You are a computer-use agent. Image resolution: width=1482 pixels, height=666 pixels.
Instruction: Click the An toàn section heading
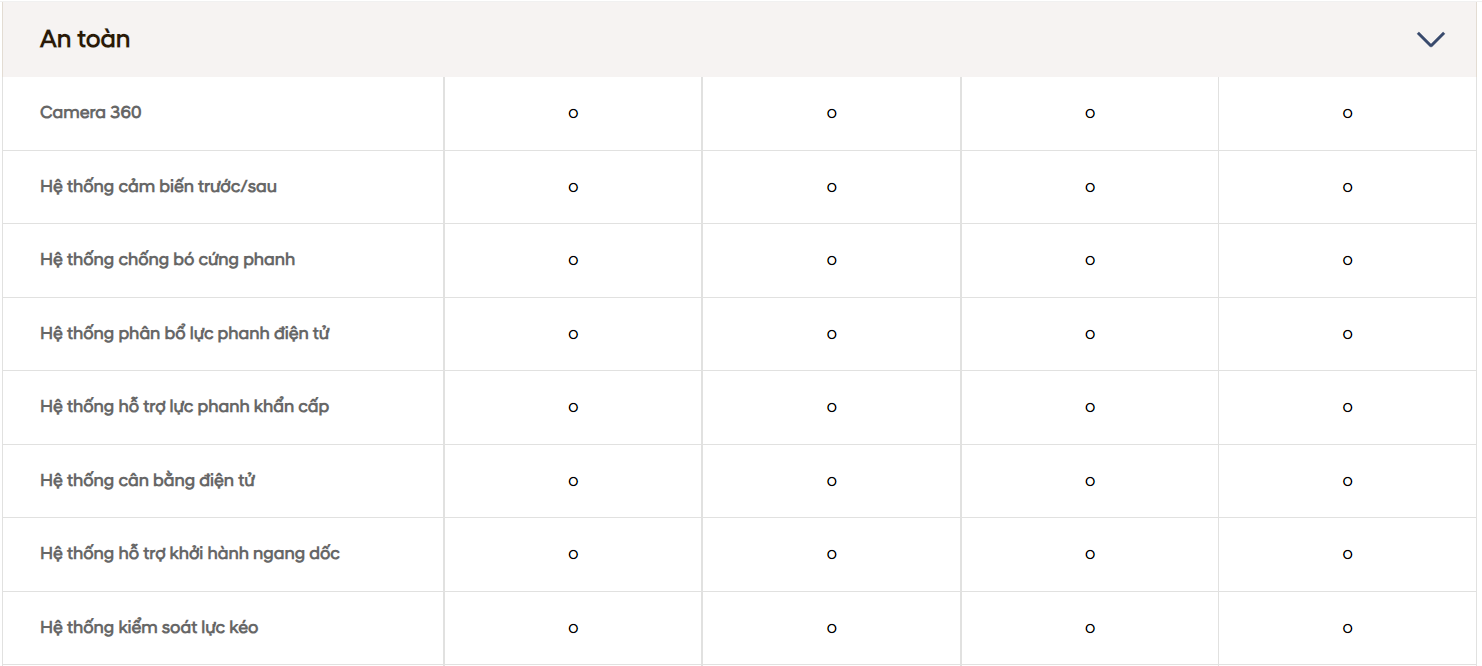point(85,40)
